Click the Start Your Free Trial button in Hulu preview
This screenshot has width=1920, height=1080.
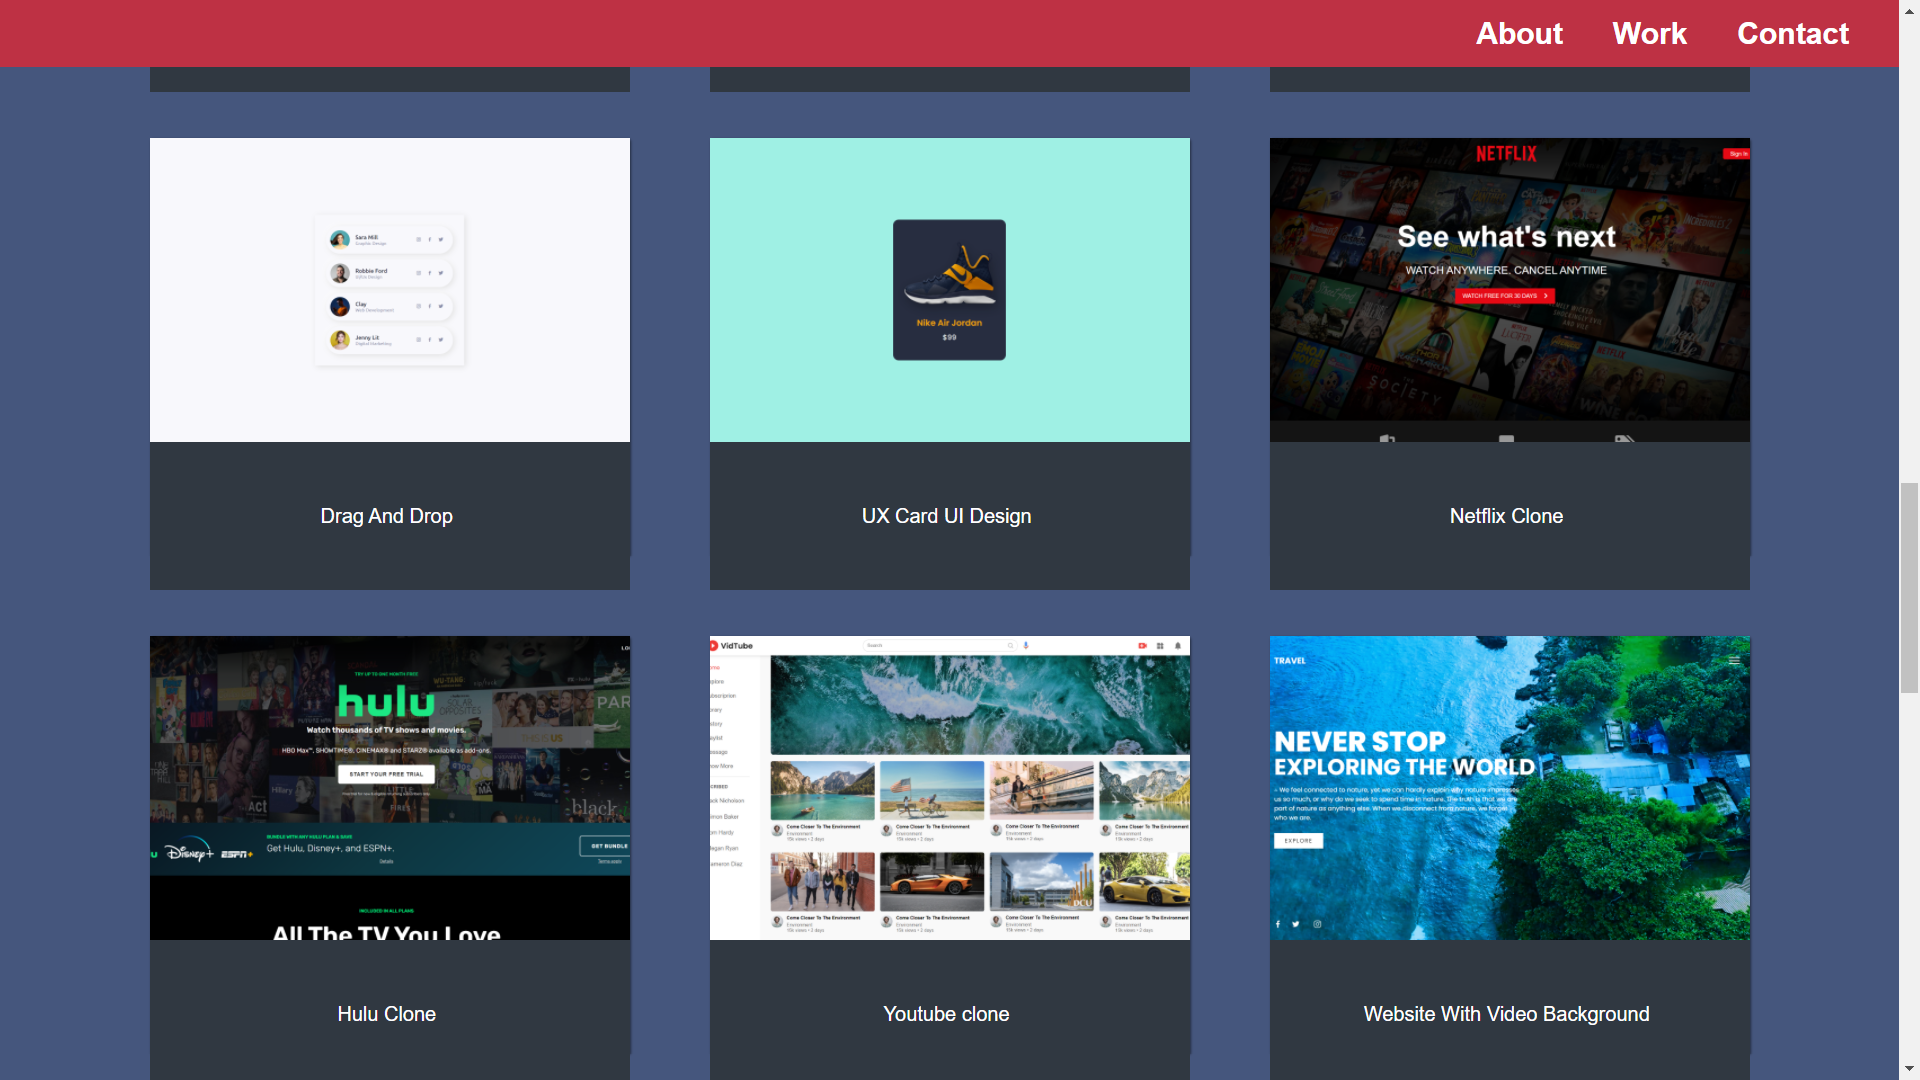click(x=386, y=774)
